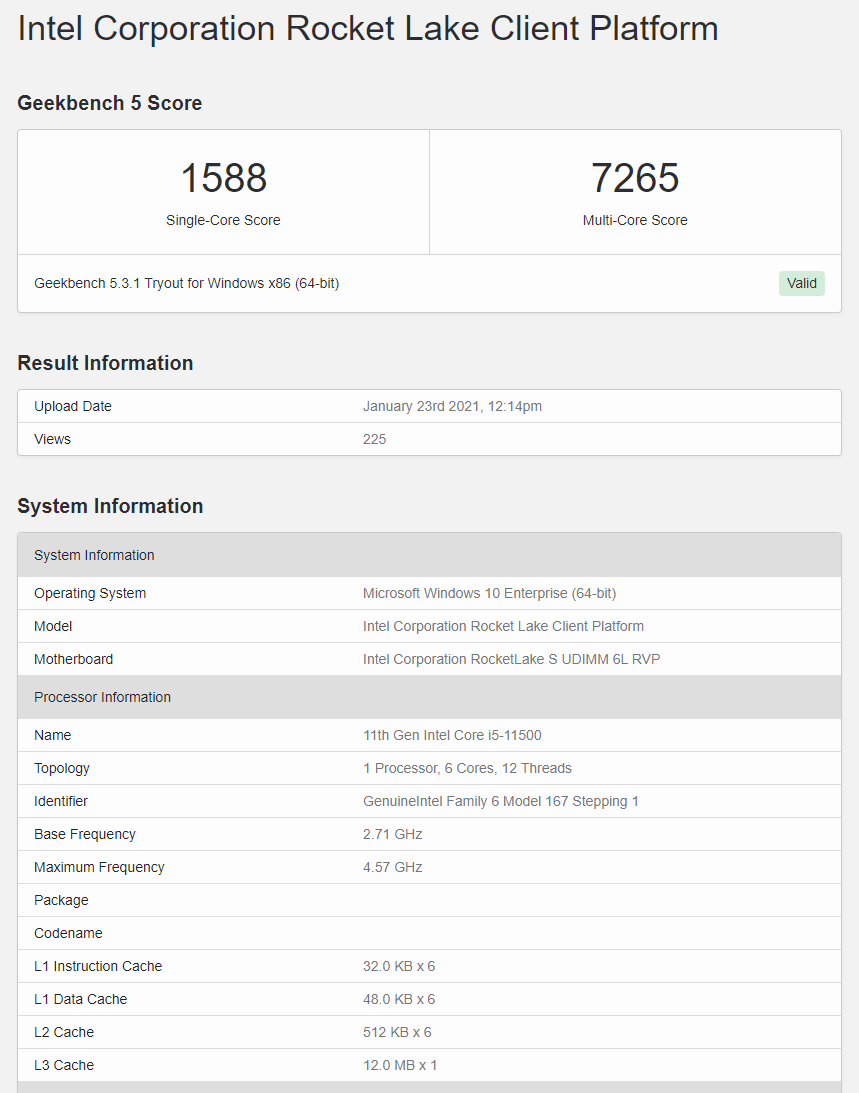
Task: Click the Processor Information section header
Action: pos(429,697)
